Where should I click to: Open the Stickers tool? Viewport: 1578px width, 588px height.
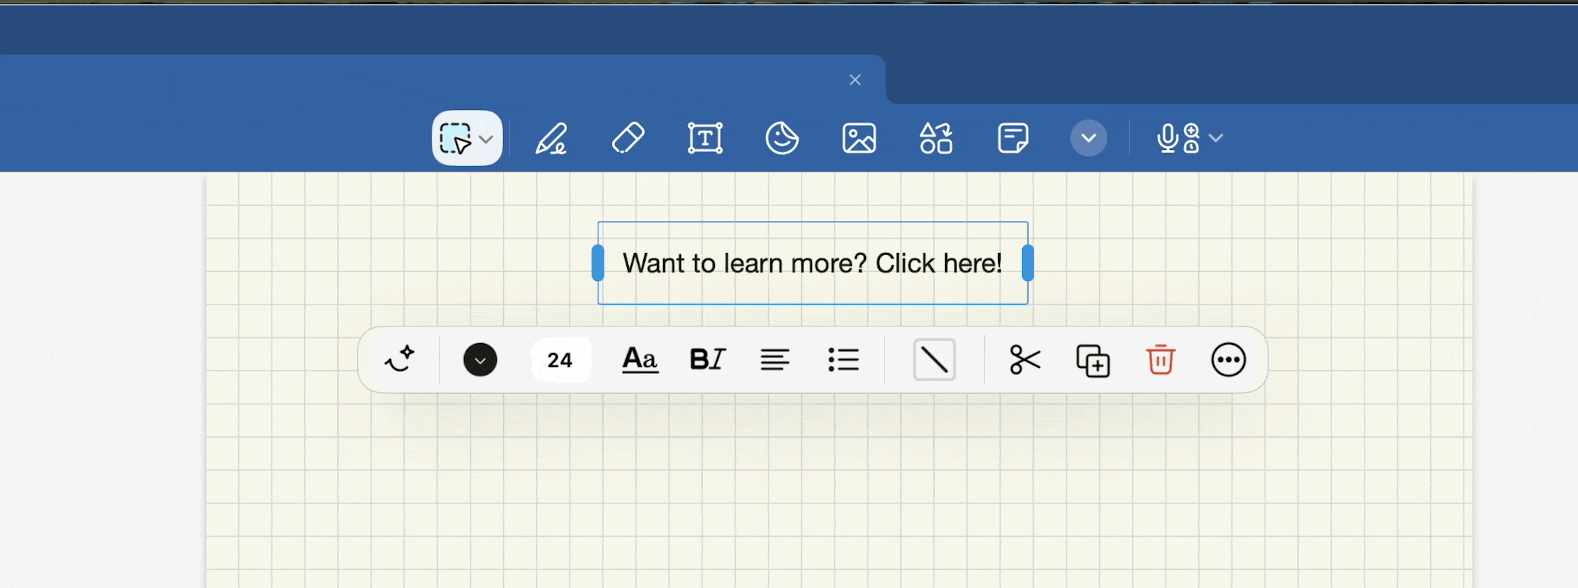[782, 138]
